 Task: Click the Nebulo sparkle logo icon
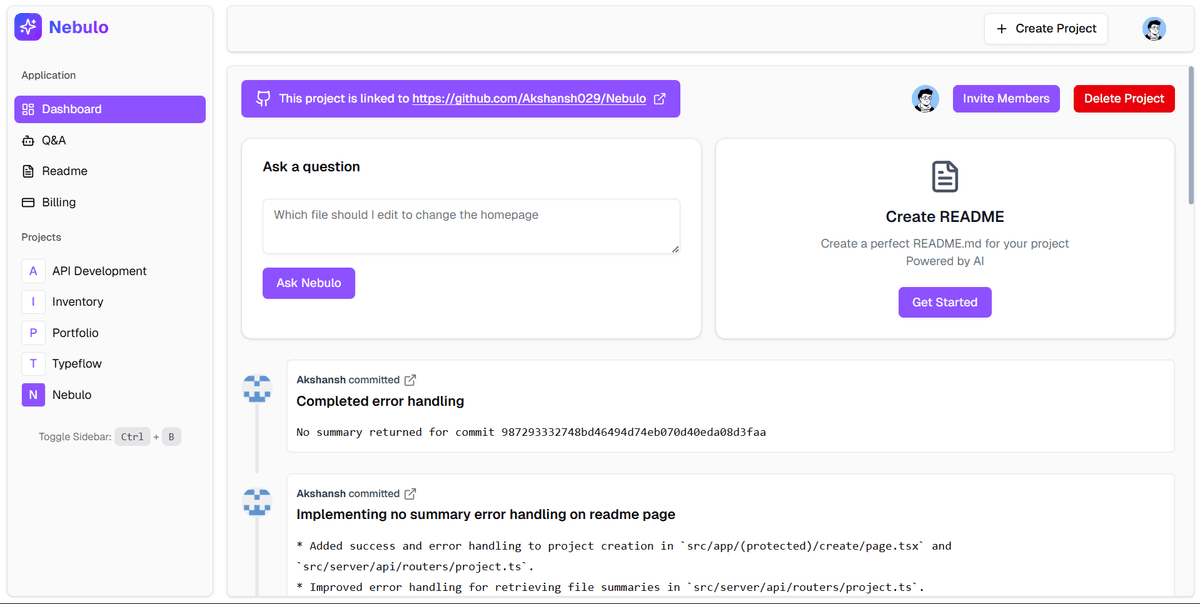28,28
